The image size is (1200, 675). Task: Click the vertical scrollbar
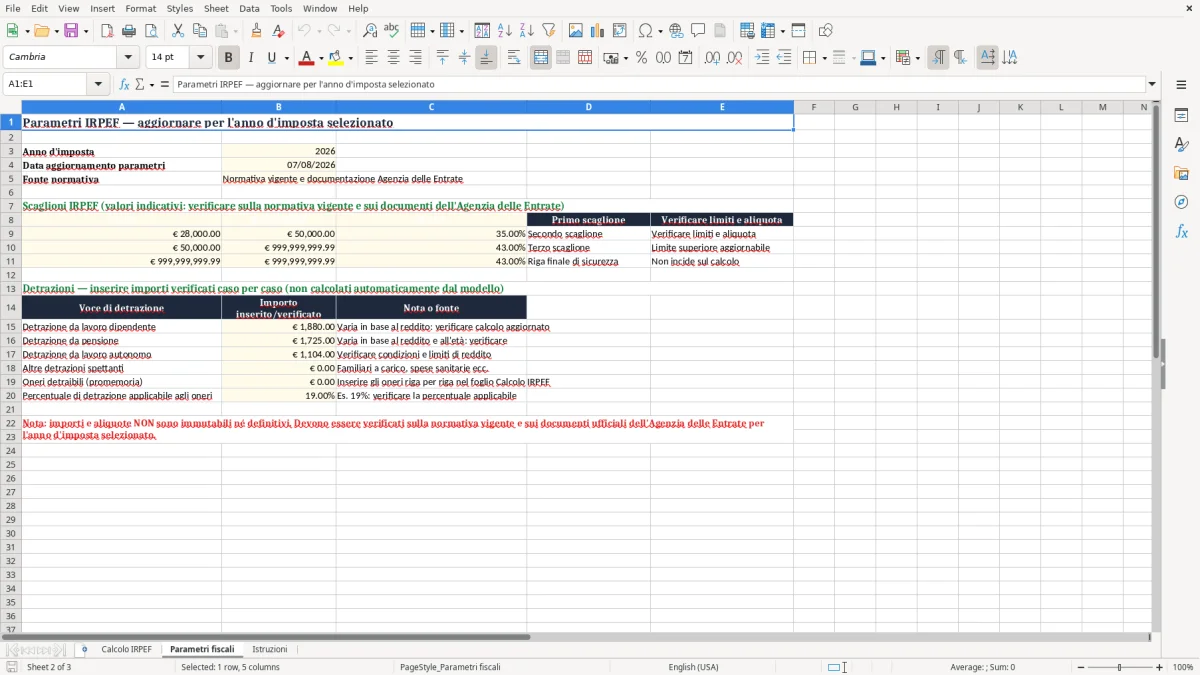click(x=1155, y=365)
